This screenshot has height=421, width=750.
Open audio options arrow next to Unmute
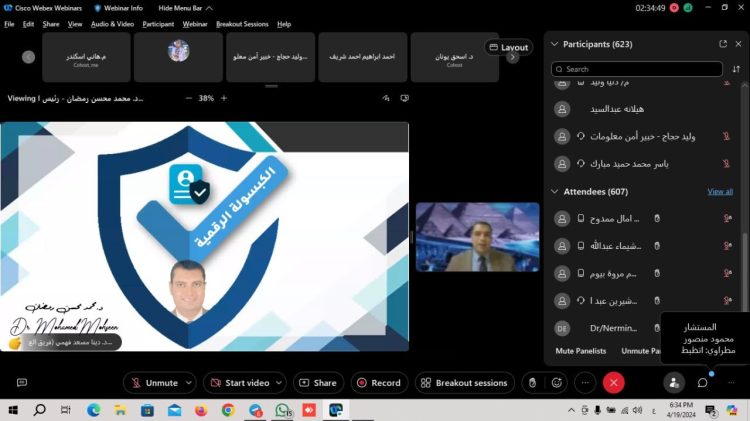click(189, 383)
